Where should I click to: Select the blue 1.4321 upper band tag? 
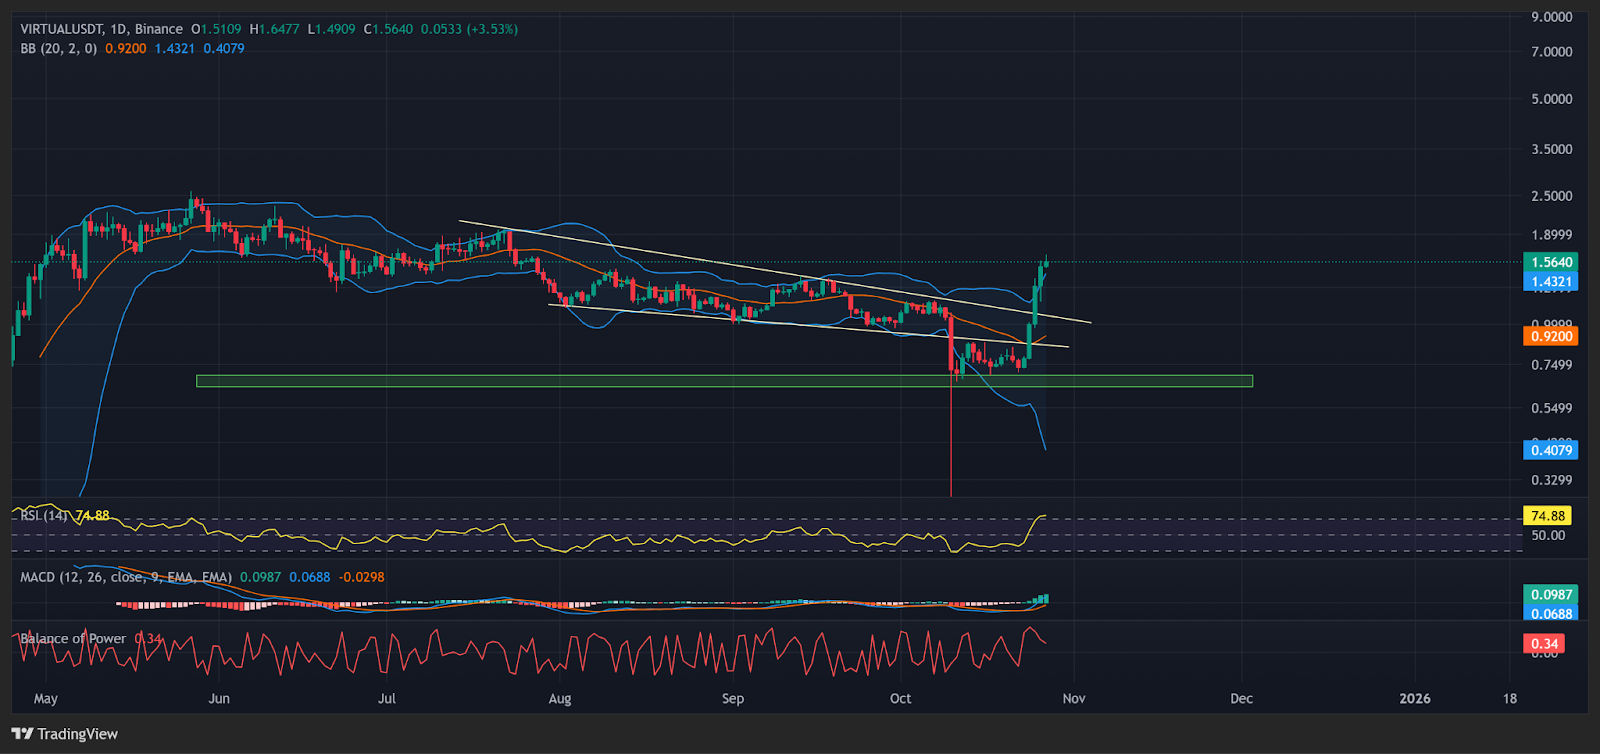point(1550,282)
